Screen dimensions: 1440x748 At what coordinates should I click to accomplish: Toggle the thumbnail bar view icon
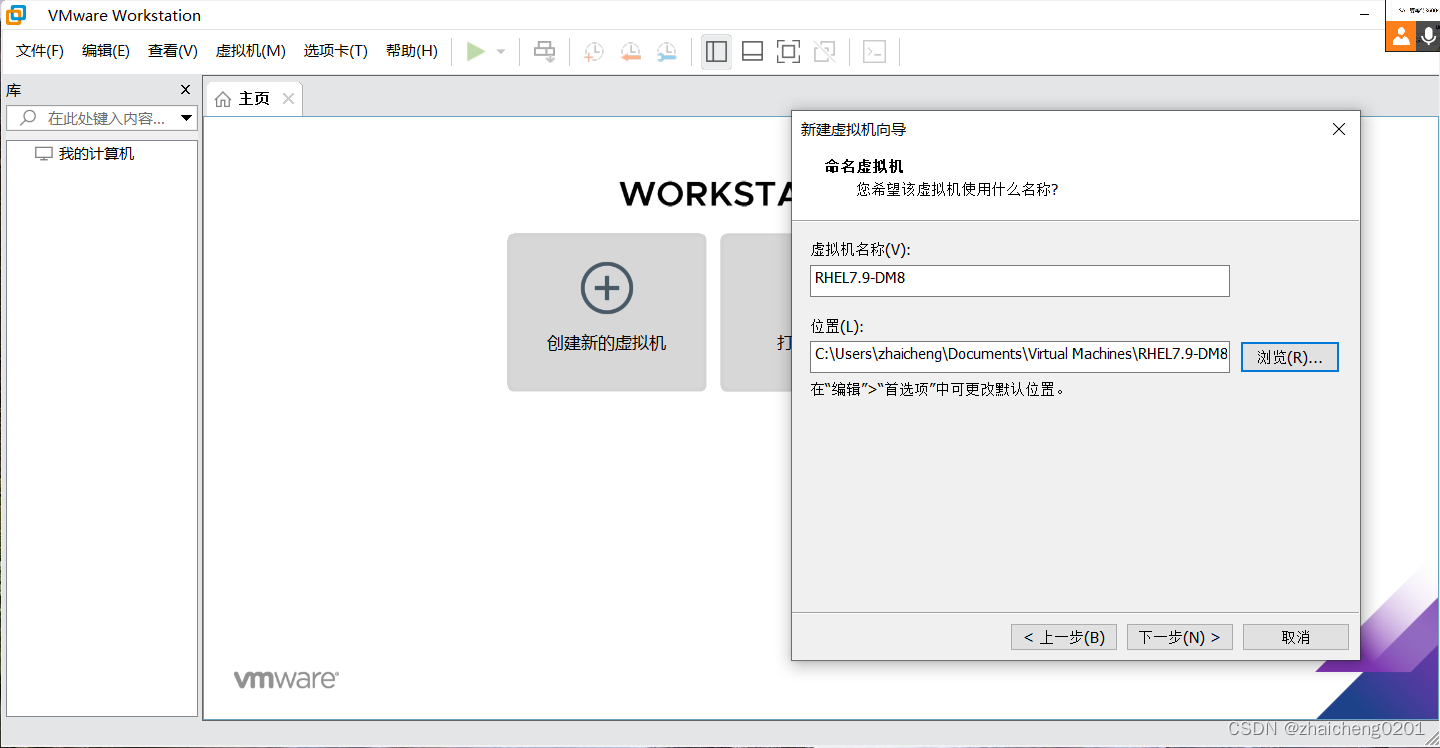pos(752,51)
